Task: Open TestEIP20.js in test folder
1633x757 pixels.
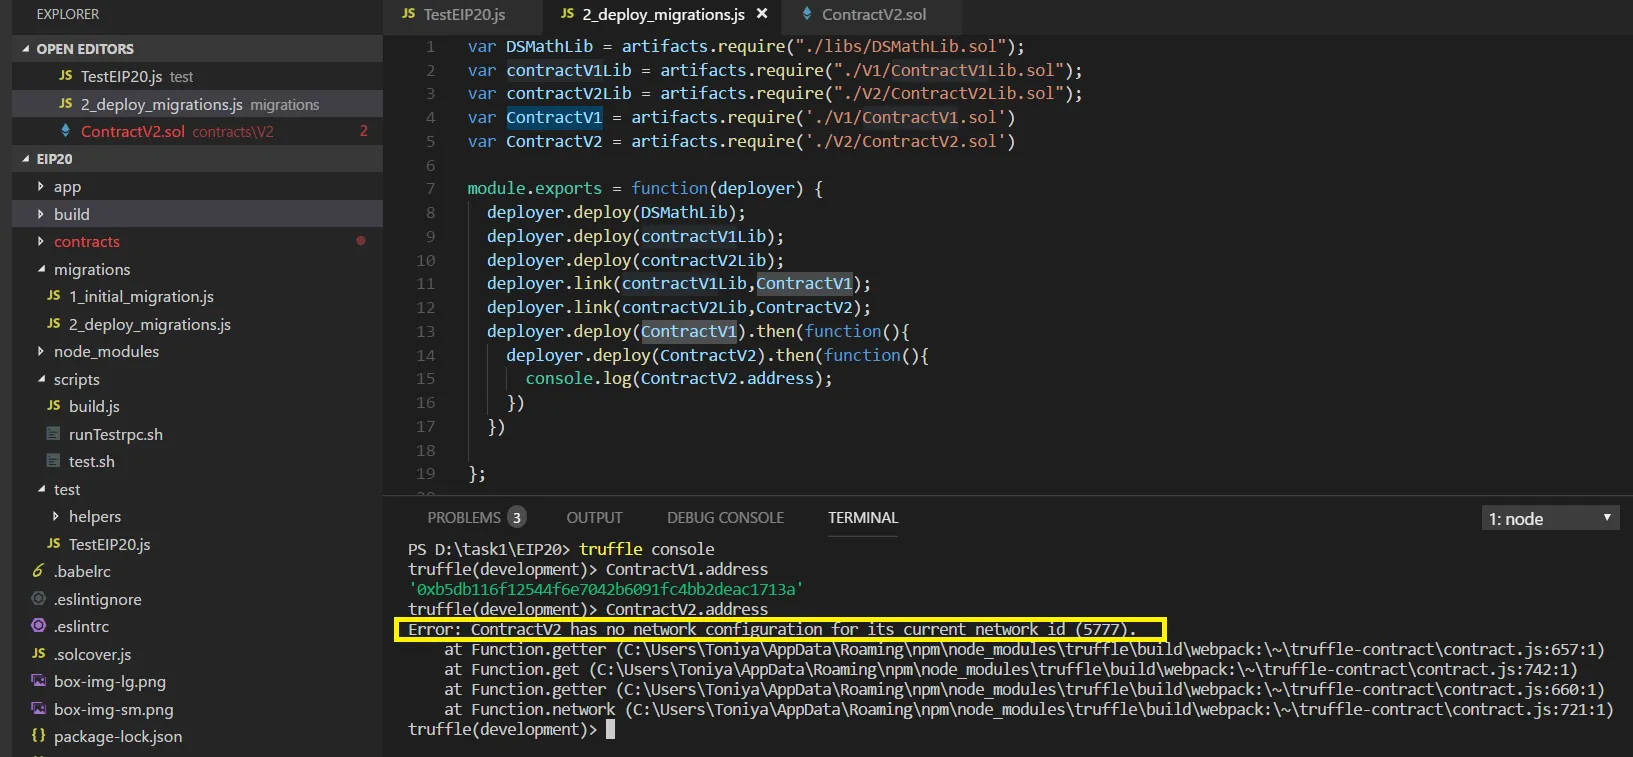Action: click(197, 544)
